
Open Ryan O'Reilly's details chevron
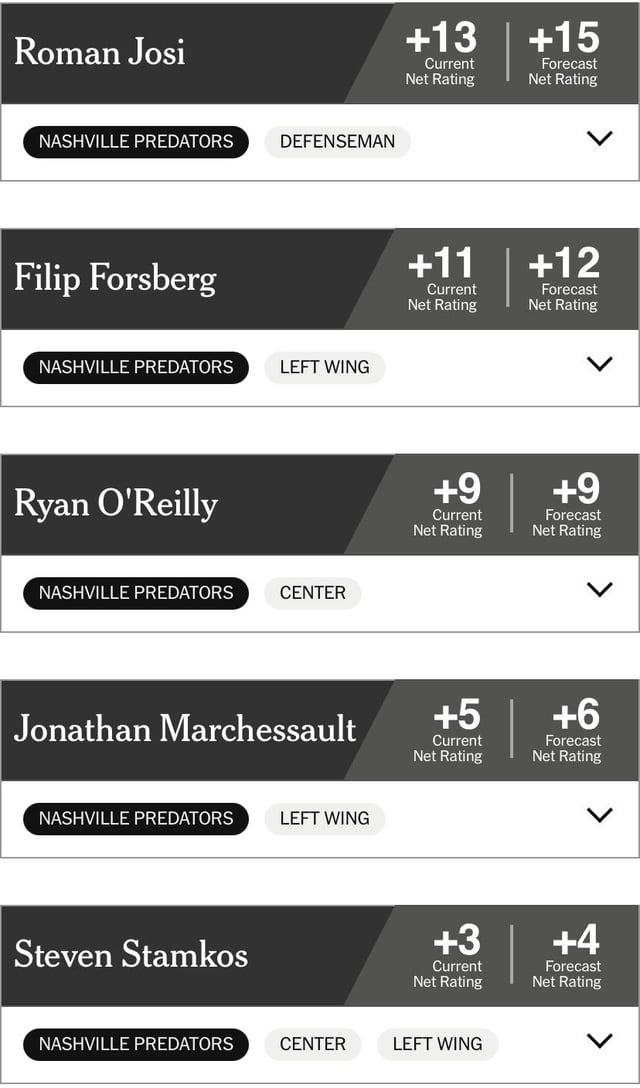coord(599,590)
